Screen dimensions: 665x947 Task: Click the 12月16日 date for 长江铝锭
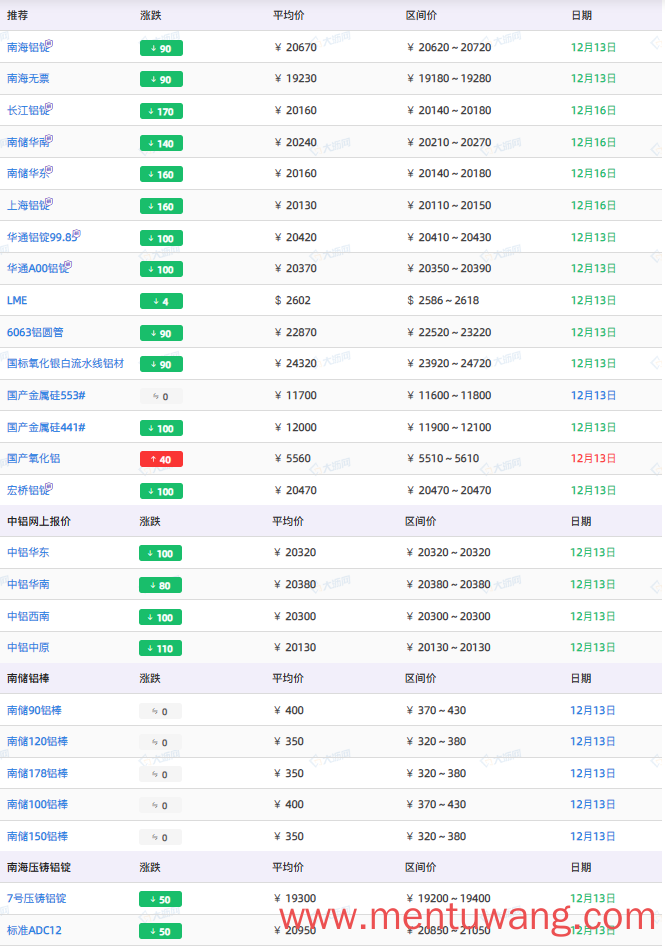(593, 111)
